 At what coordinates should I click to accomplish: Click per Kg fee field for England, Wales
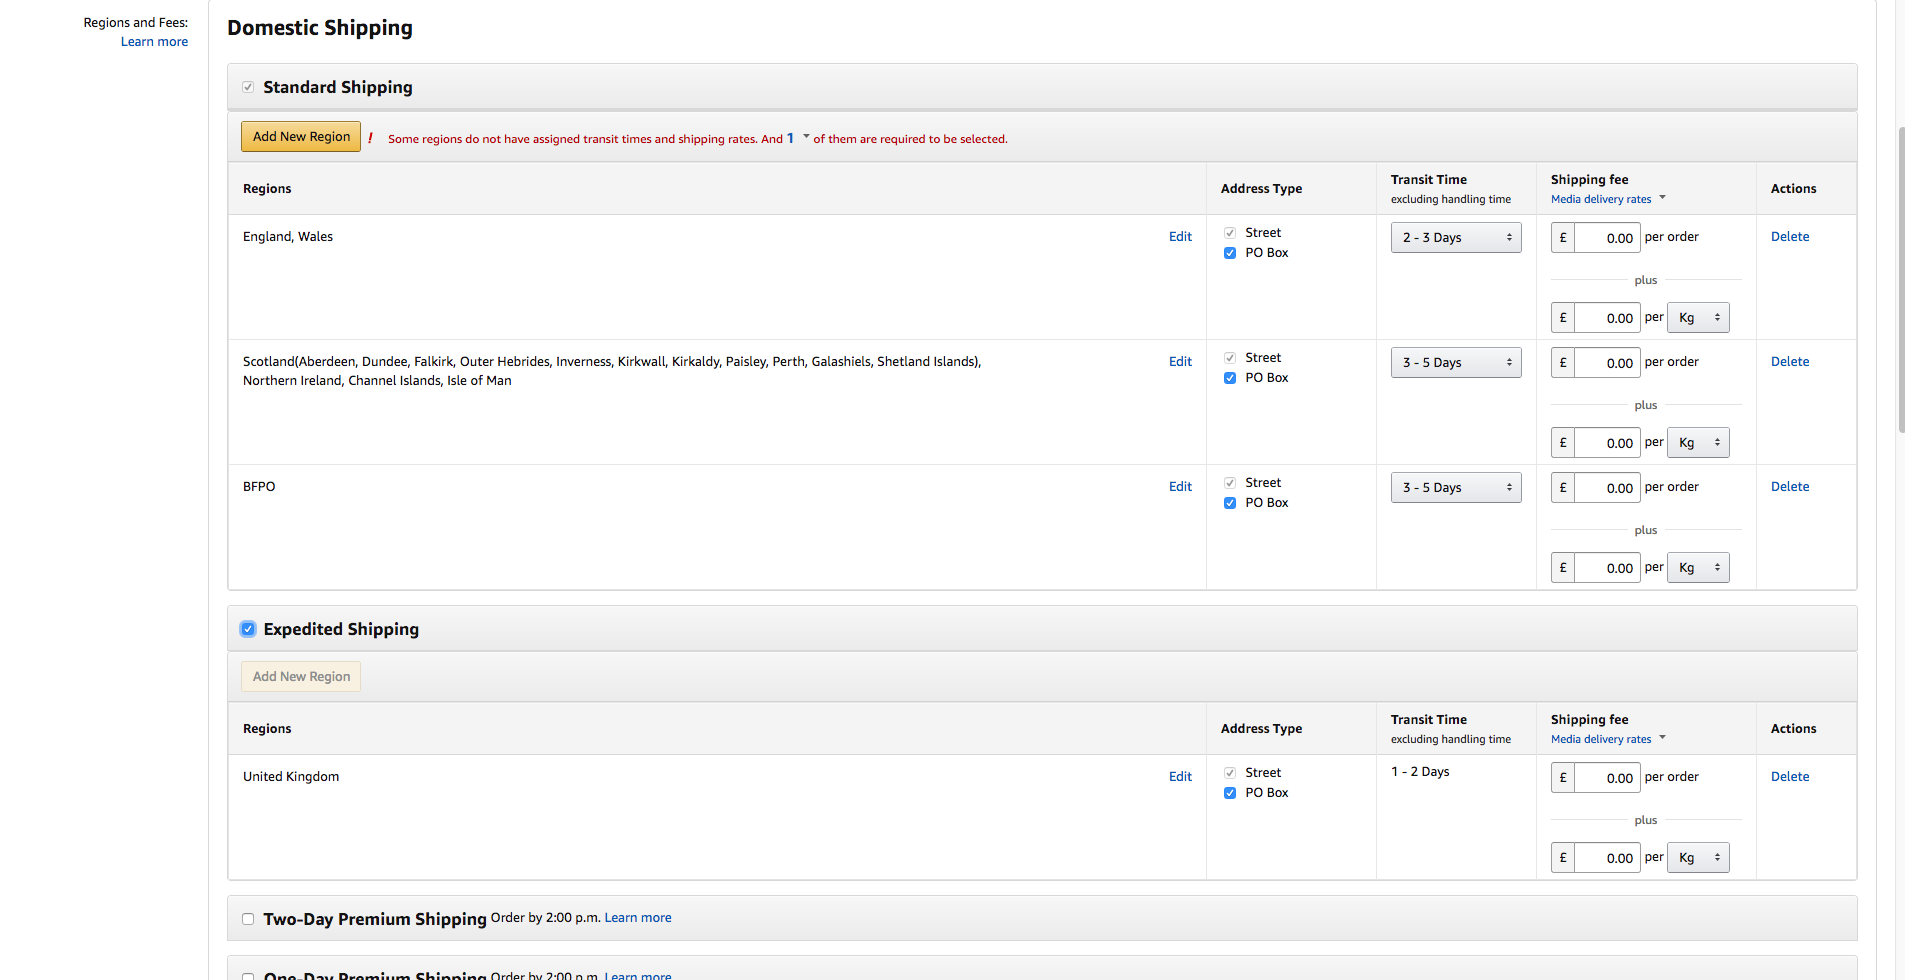click(x=1607, y=318)
